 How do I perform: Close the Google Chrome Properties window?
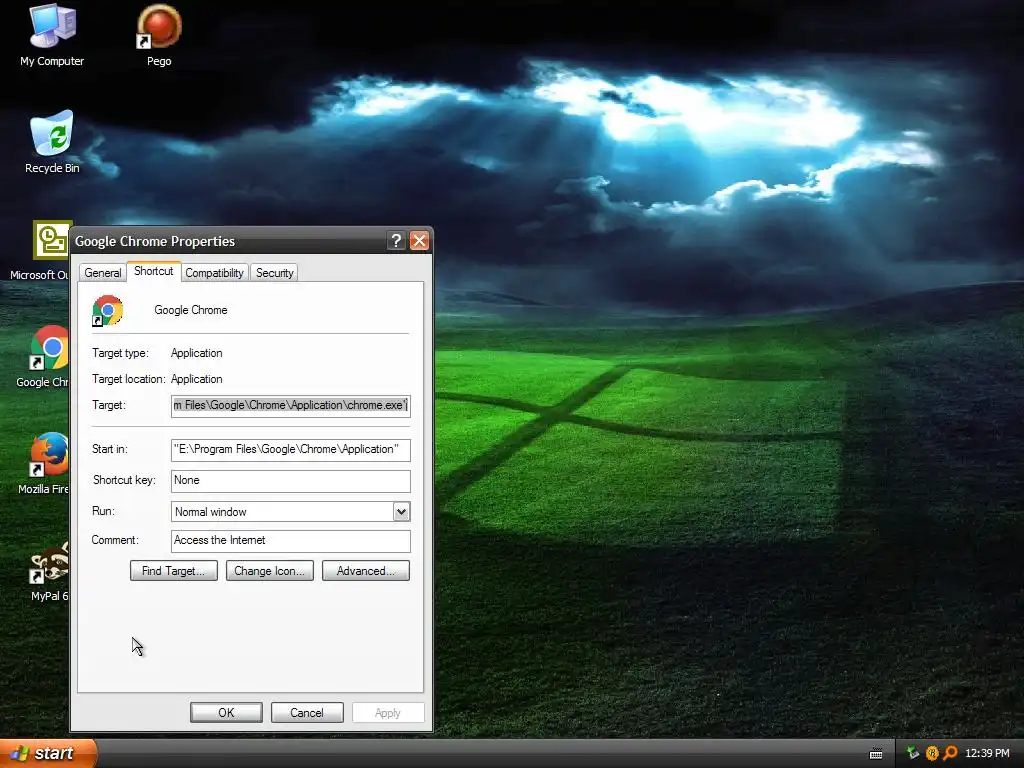[419, 241]
